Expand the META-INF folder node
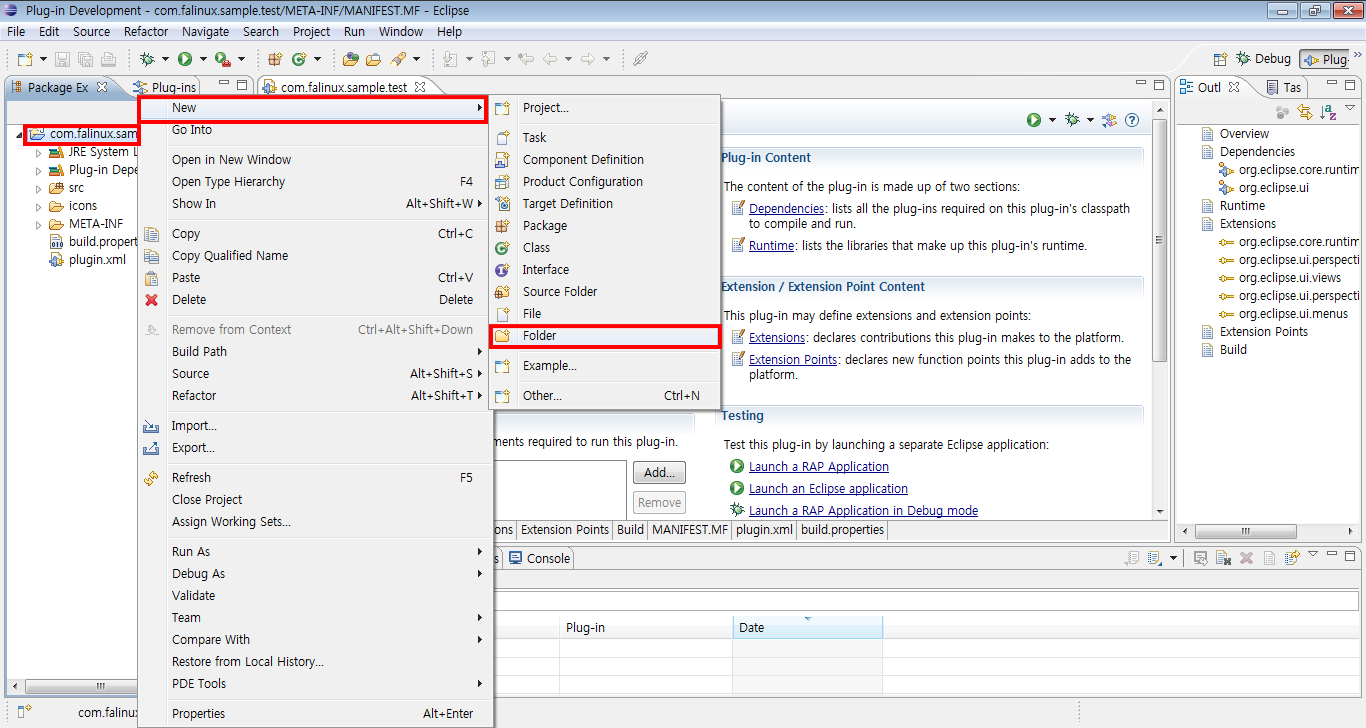Screen dimensions: 1366x728 click(39, 224)
